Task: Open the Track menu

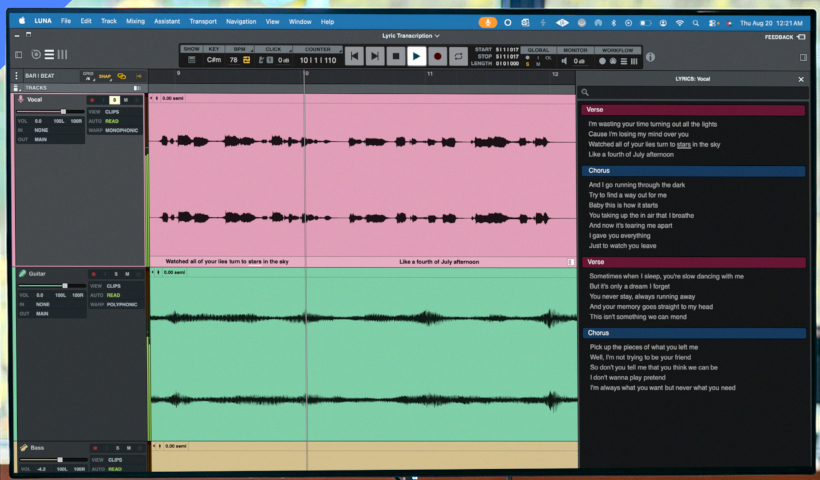Action: [x=109, y=21]
